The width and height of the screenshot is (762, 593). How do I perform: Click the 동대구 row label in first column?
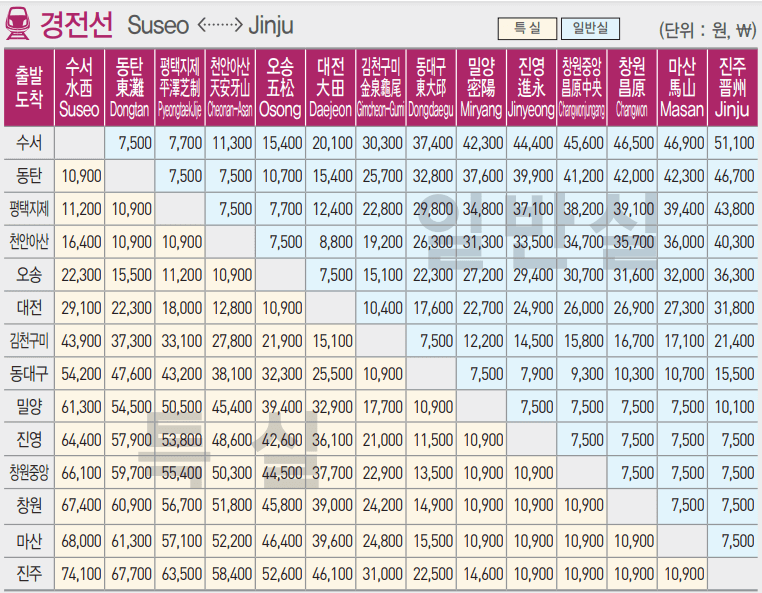pyautogui.click(x=29, y=374)
